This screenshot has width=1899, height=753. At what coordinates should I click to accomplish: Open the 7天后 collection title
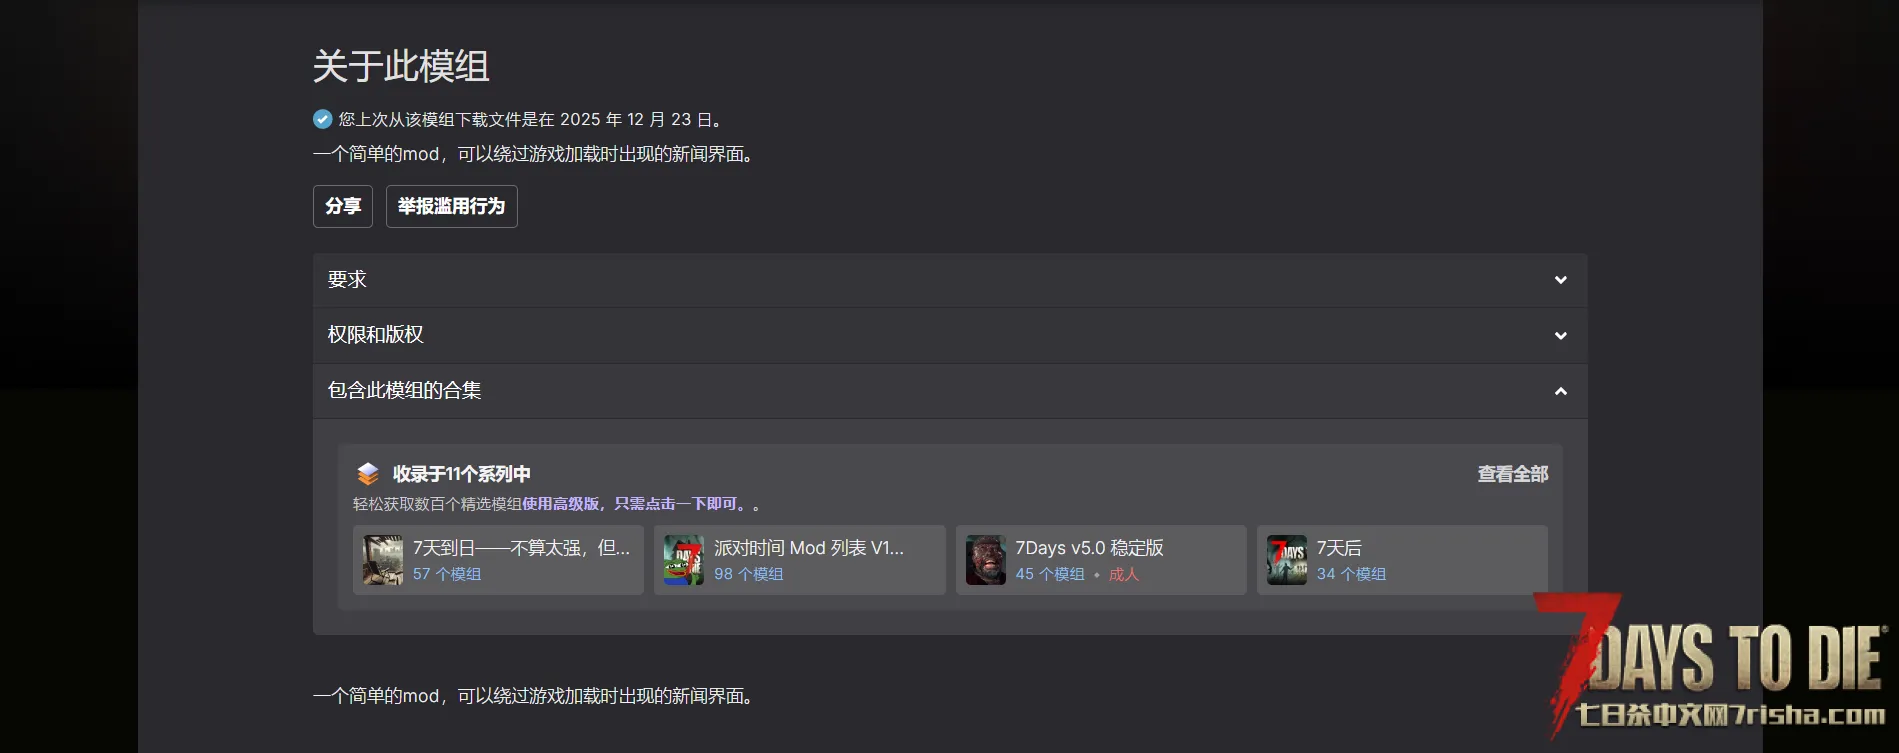coord(1339,548)
